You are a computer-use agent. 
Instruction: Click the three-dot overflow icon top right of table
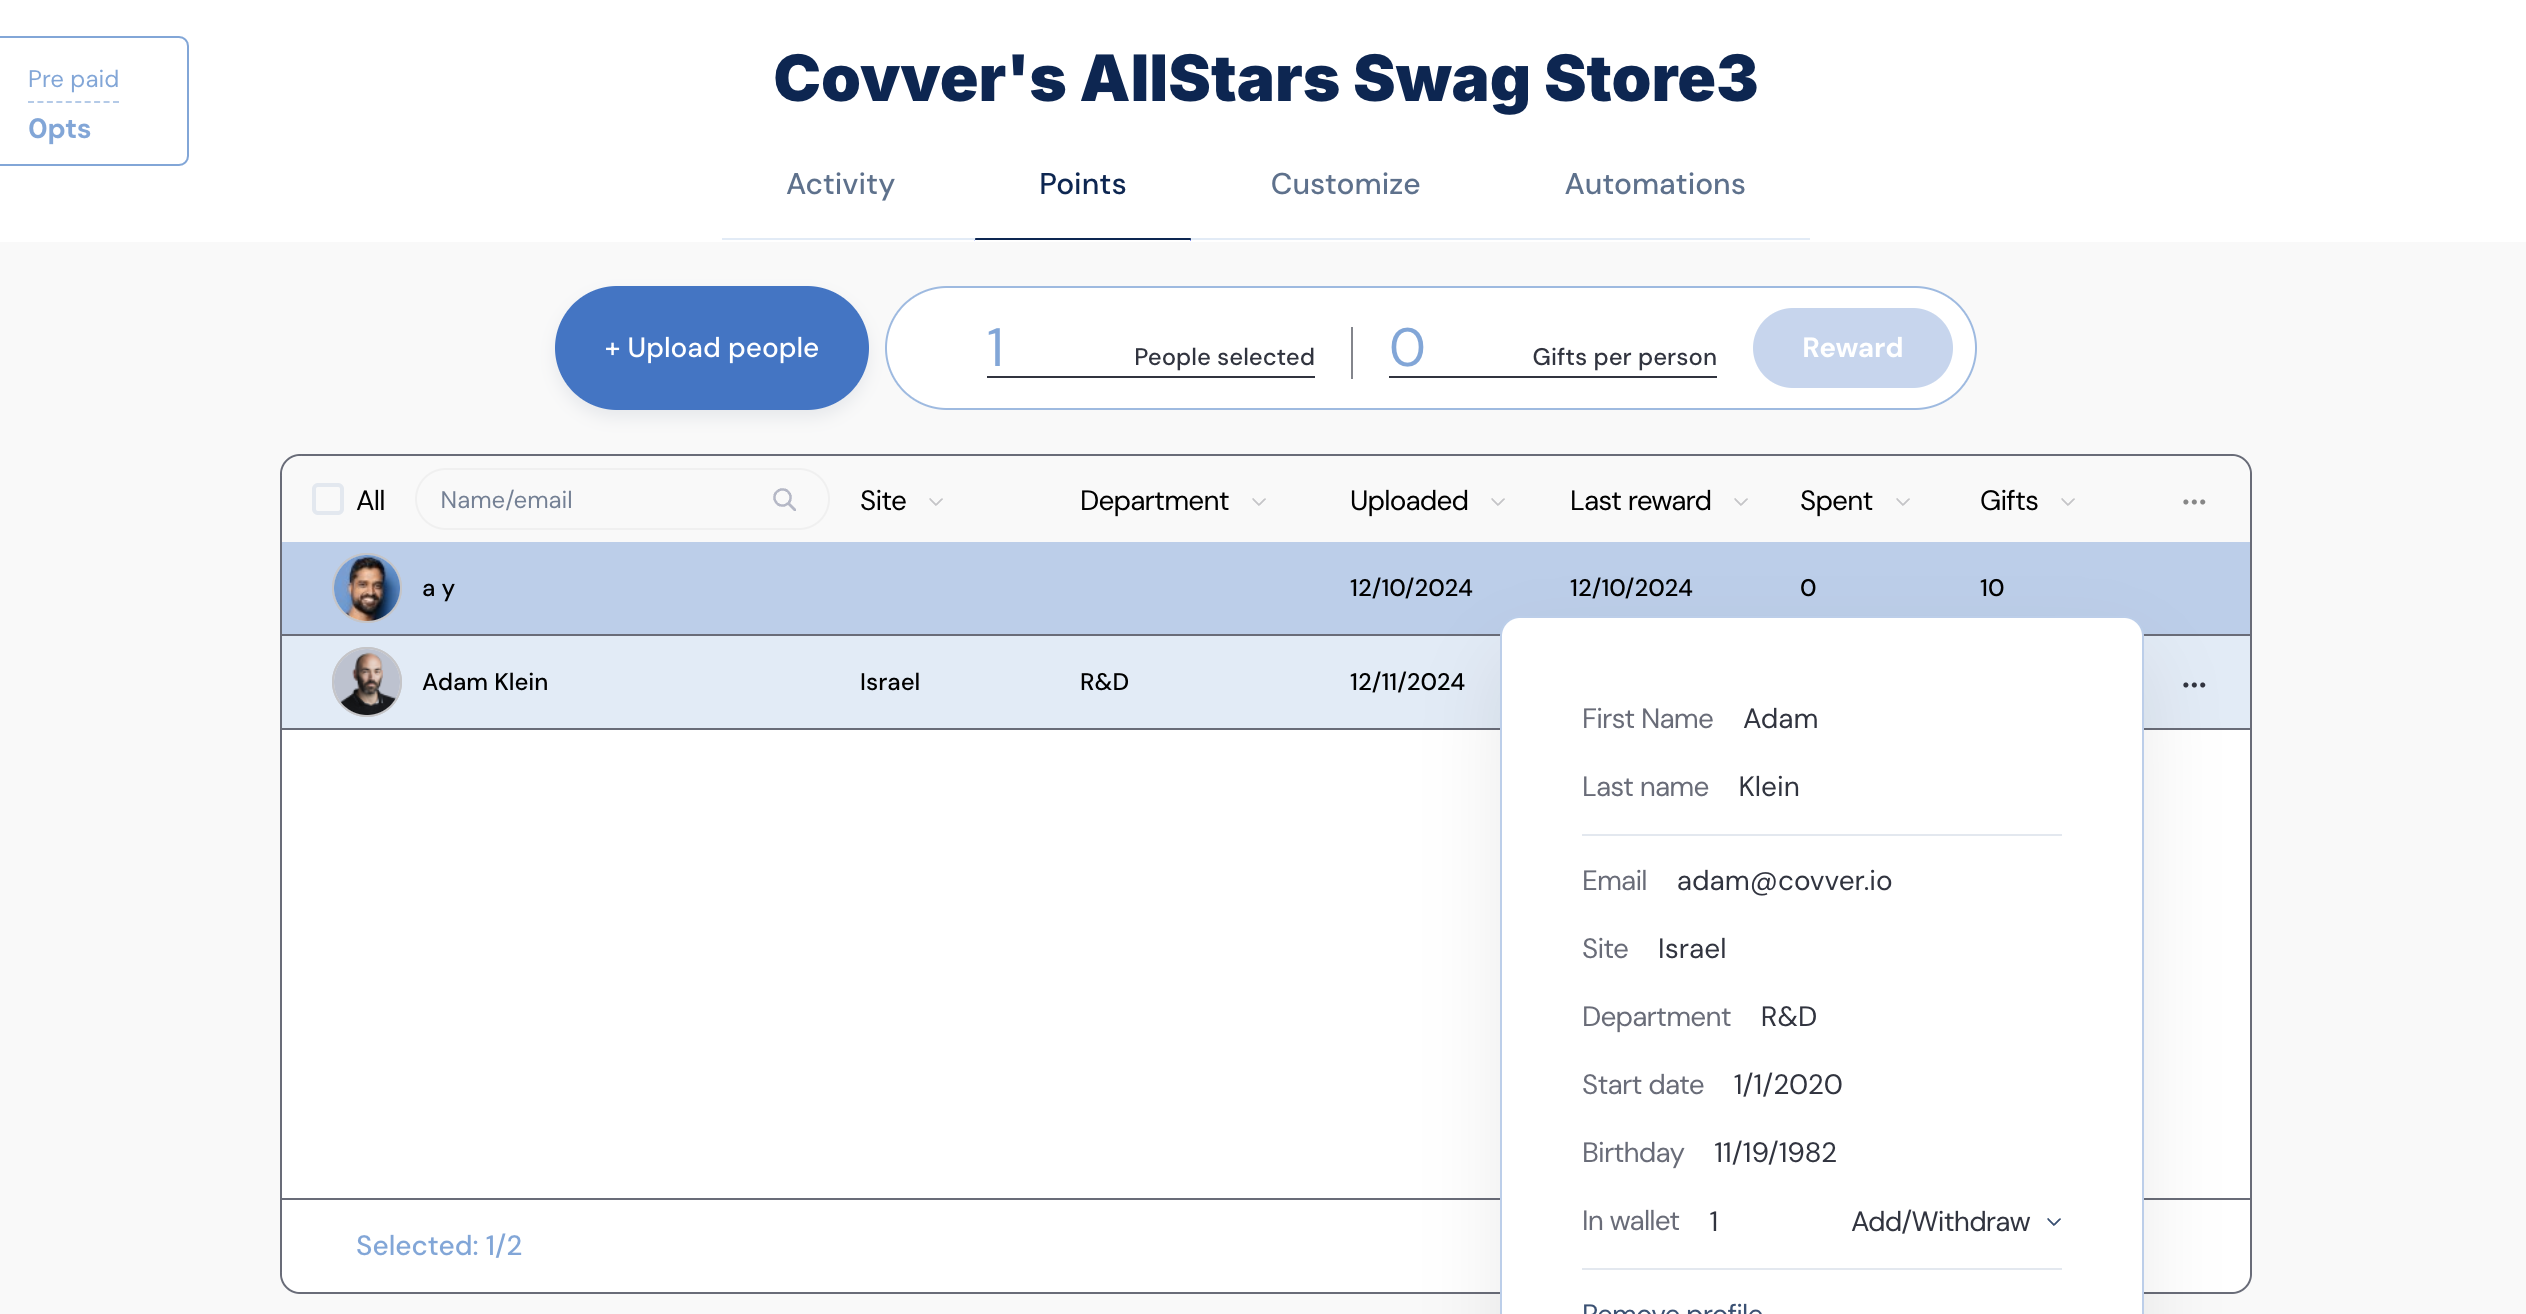2194,501
